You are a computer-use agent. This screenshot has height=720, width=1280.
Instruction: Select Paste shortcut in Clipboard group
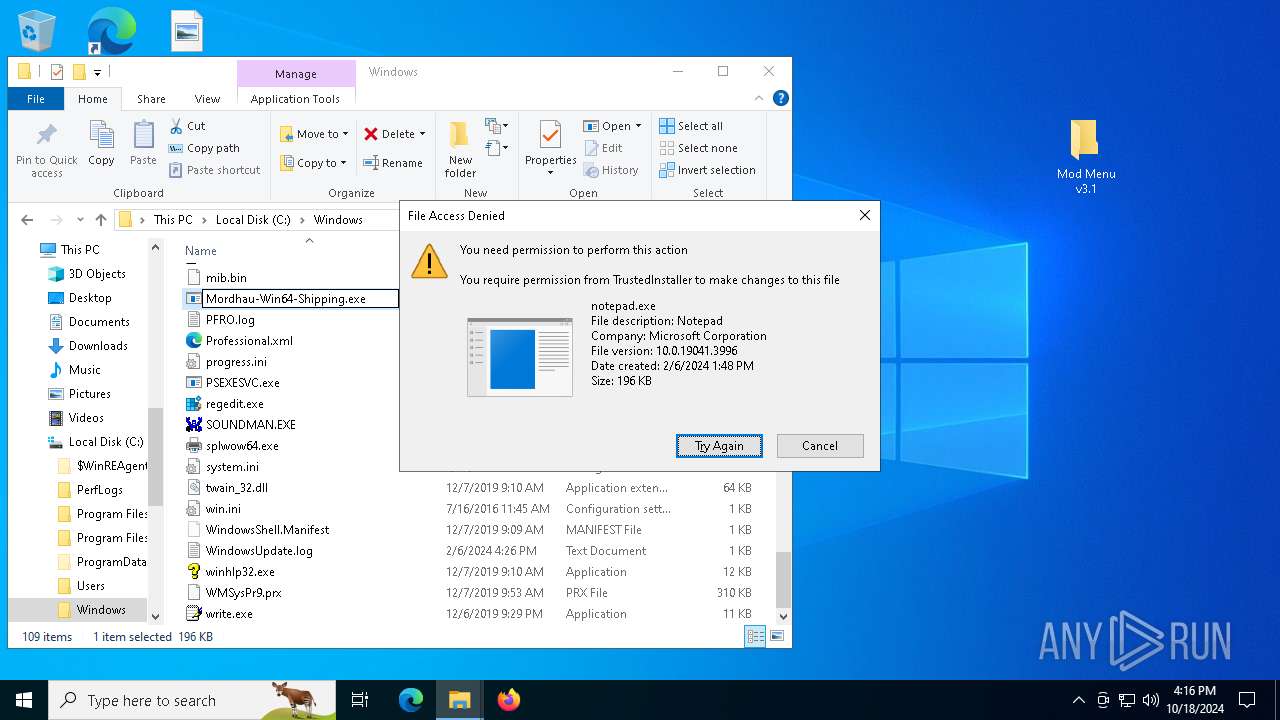pos(214,170)
